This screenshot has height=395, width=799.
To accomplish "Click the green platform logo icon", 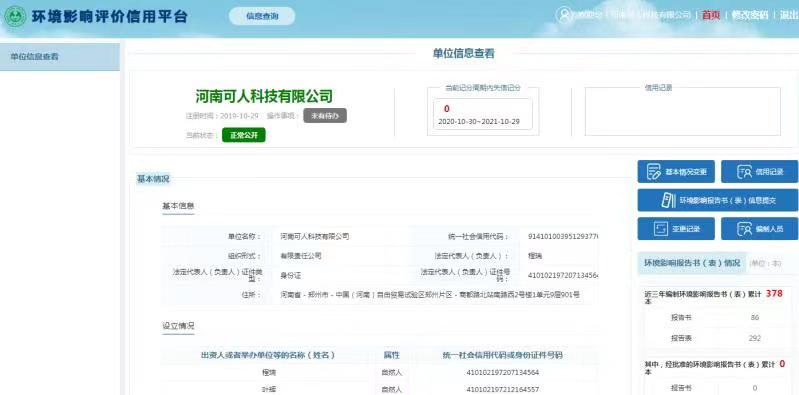I will [x=15, y=17].
